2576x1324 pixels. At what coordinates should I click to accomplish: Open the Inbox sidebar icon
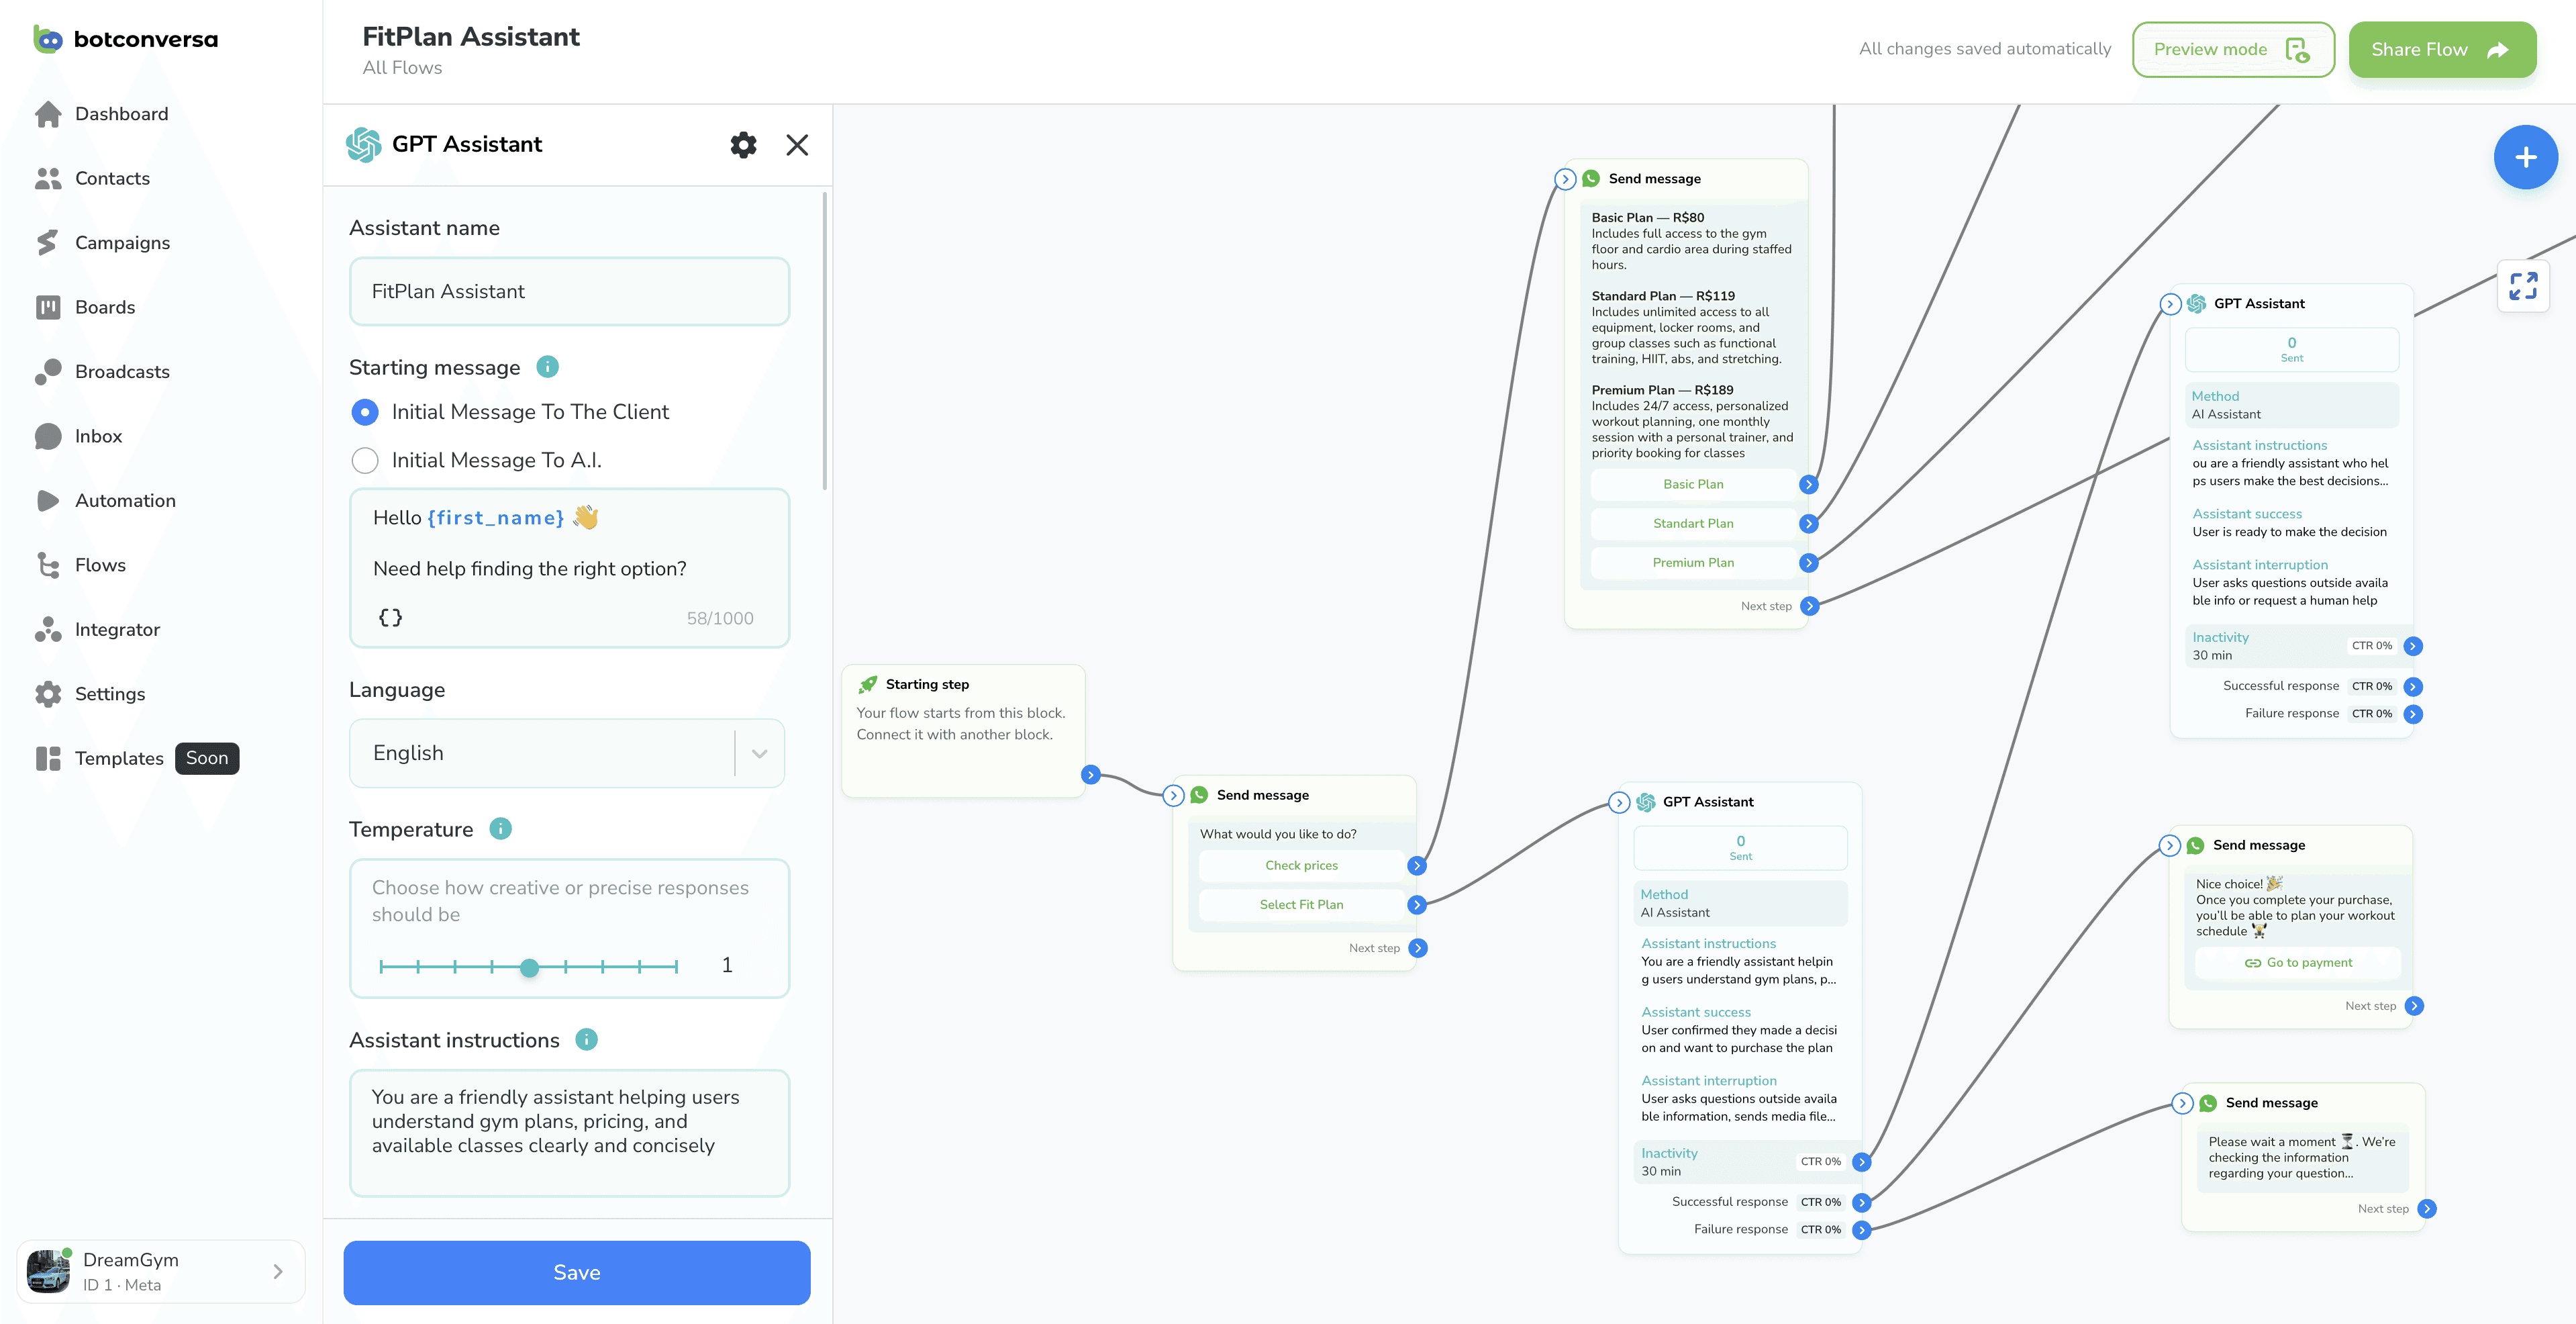(x=48, y=436)
